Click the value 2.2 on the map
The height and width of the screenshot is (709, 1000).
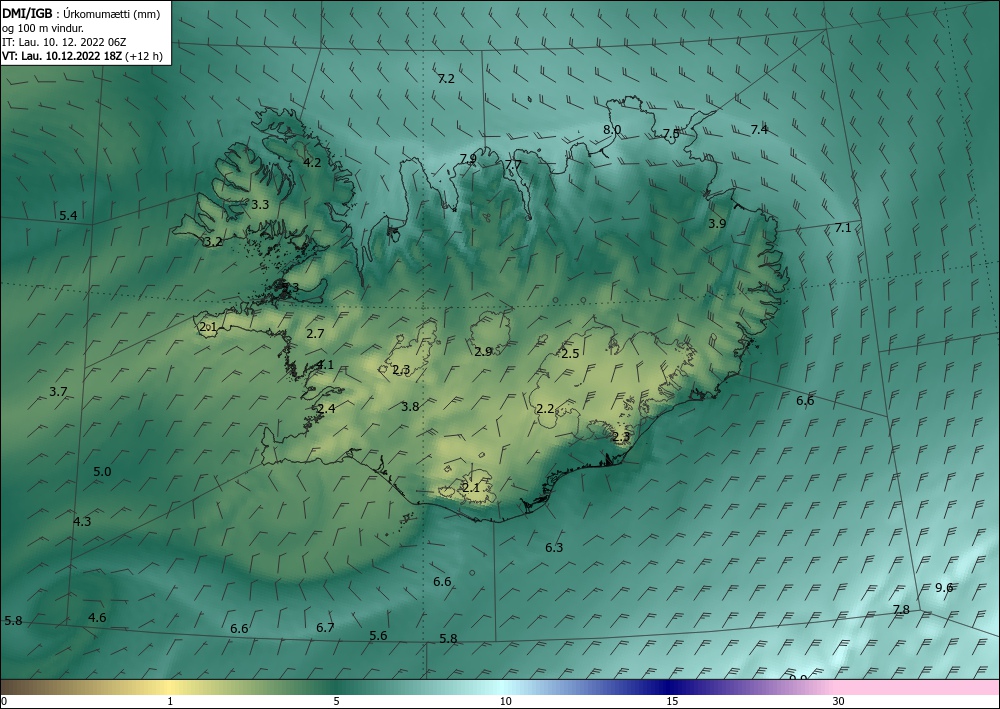click(545, 409)
